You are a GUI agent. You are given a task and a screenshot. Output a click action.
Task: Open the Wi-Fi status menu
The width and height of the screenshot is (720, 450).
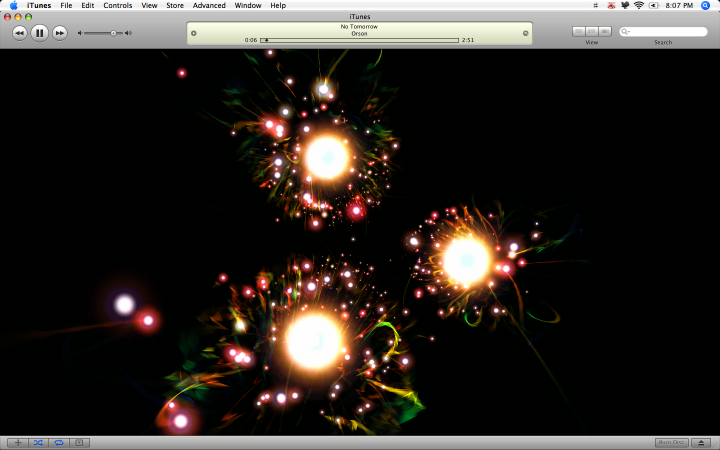pyautogui.click(x=639, y=6)
